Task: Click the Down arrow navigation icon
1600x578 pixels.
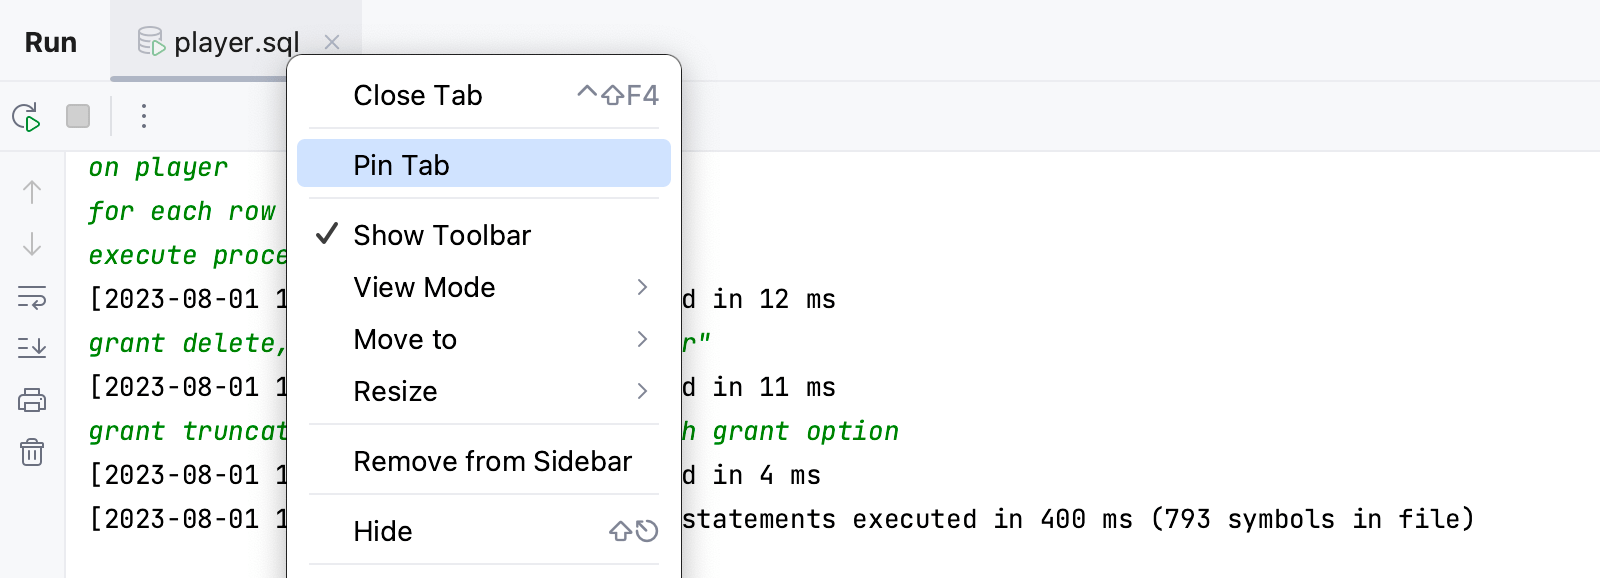Action: click(x=32, y=244)
